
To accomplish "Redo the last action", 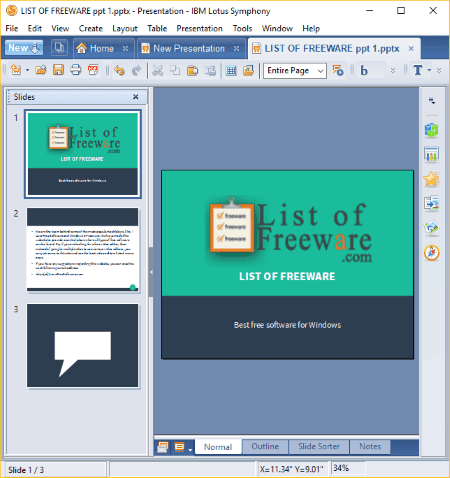I will click(136, 70).
